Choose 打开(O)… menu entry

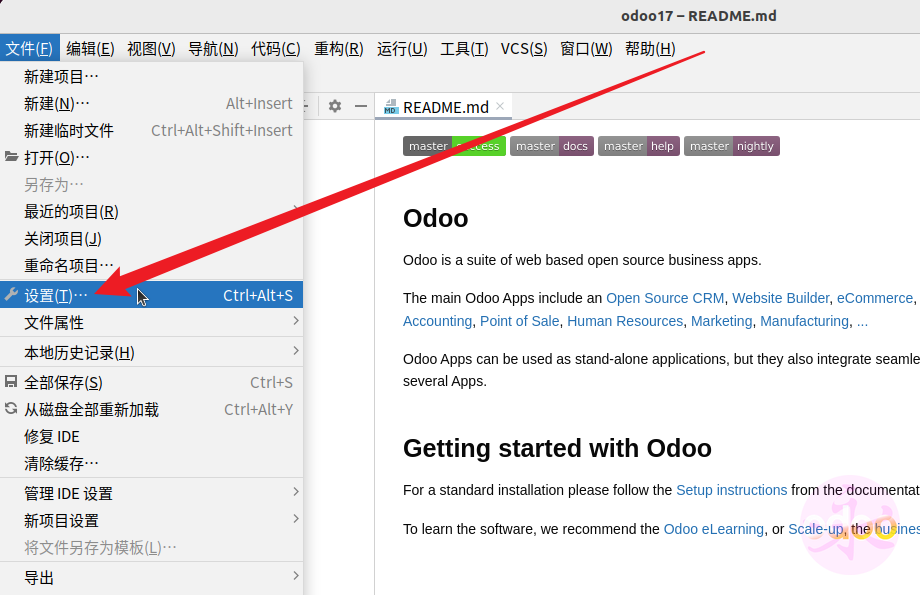point(151,158)
